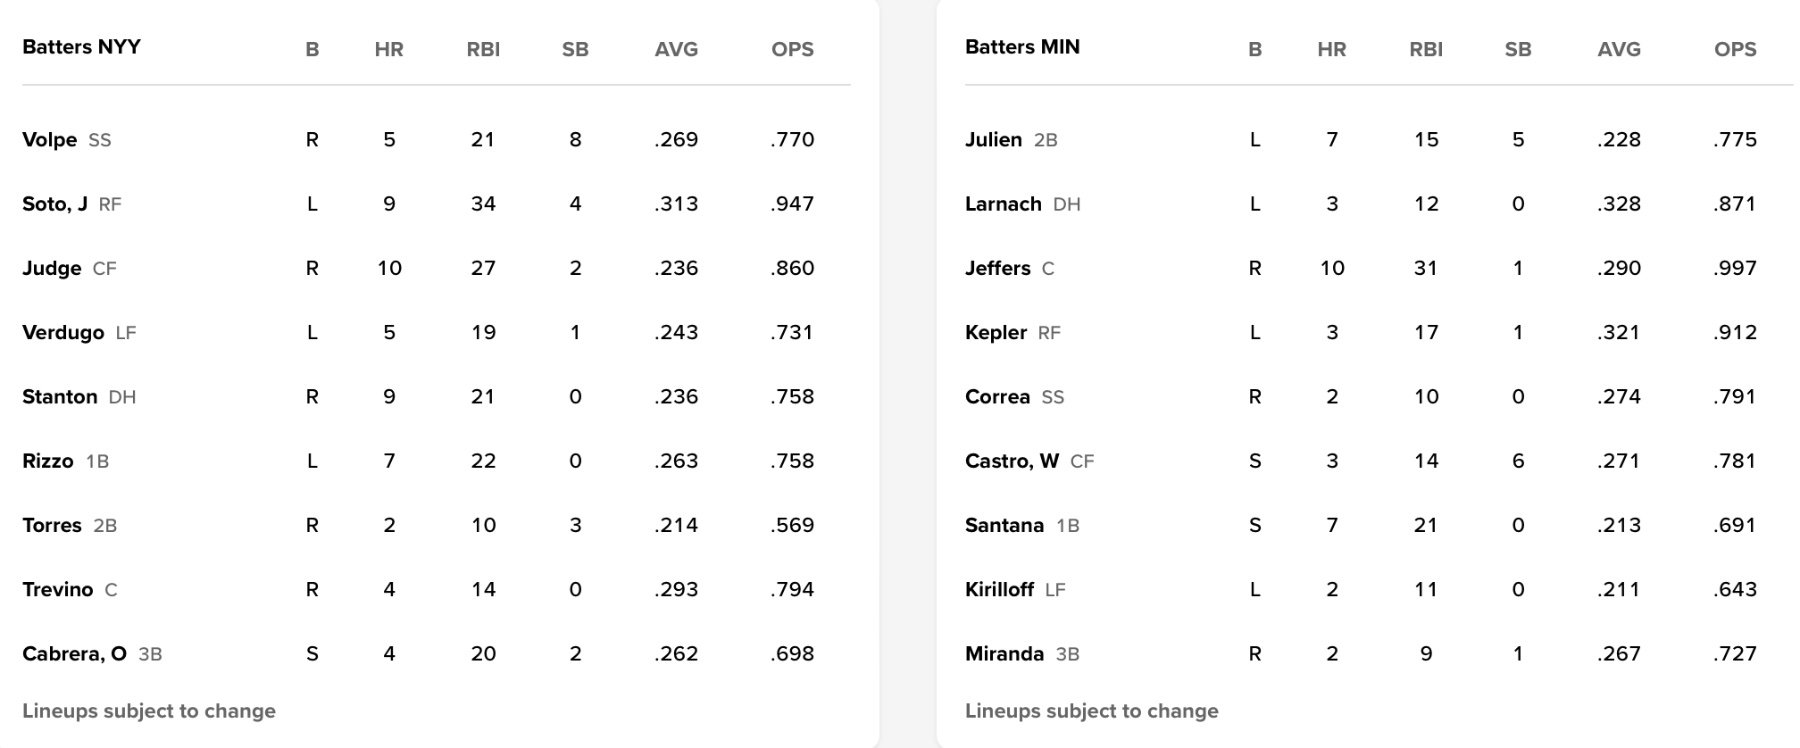The width and height of the screenshot is (1800, 748).
Task: Click Stanton in the Yankees batters
Action: pos(59,397)
